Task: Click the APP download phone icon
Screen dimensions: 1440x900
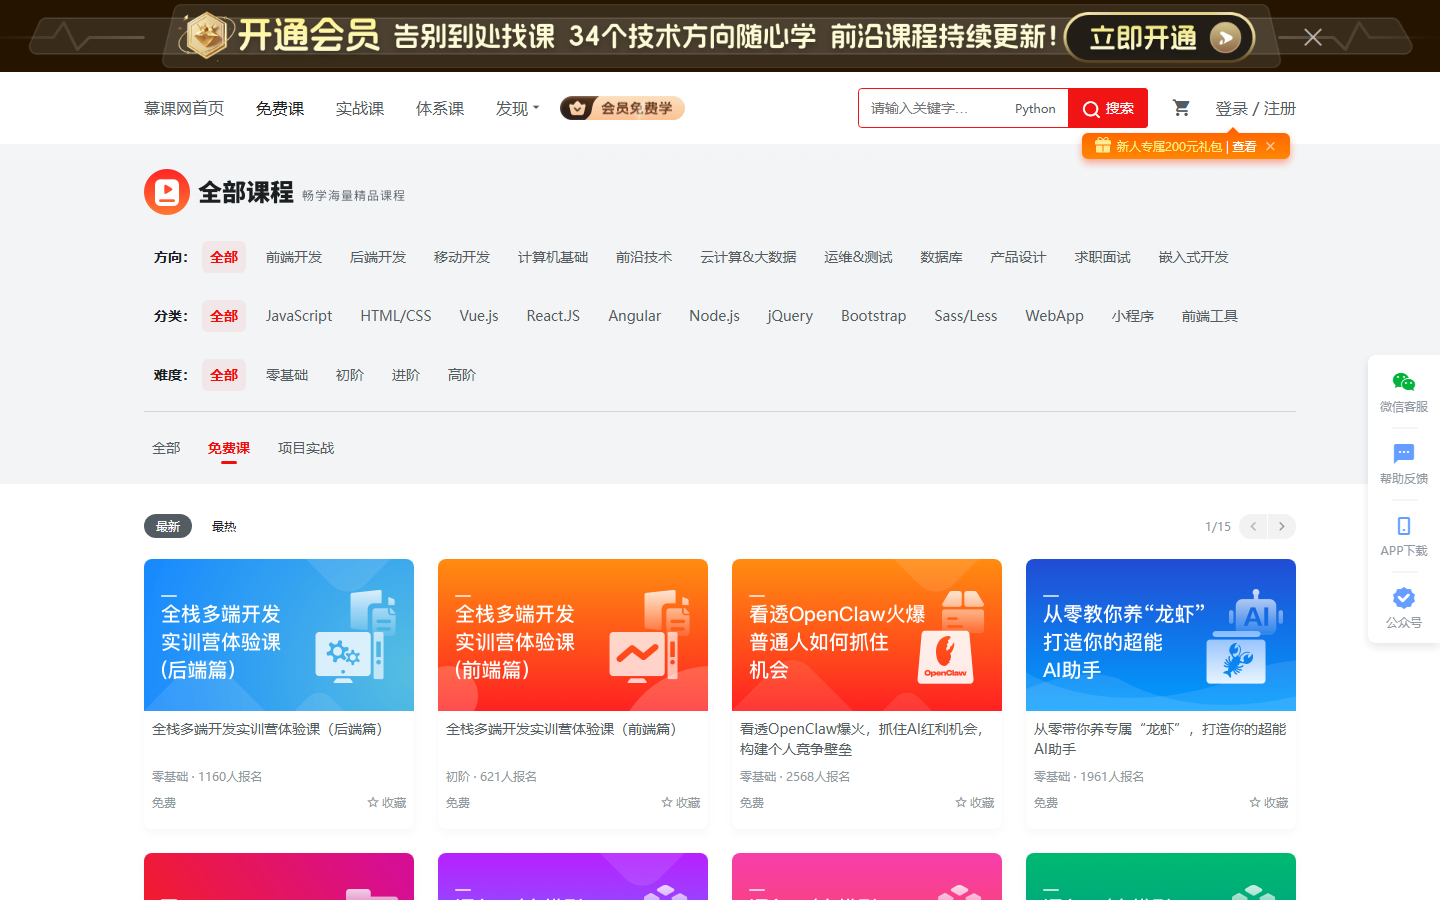Action: (1404, 526)
